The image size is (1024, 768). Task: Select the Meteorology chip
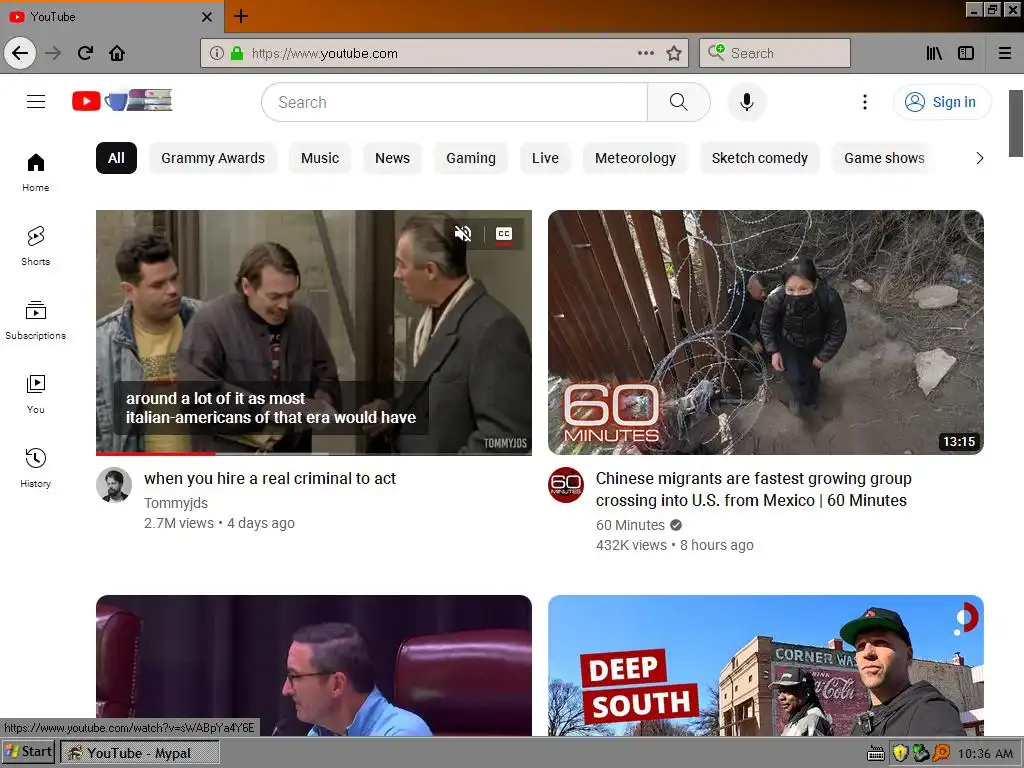[x=635, y=158]
